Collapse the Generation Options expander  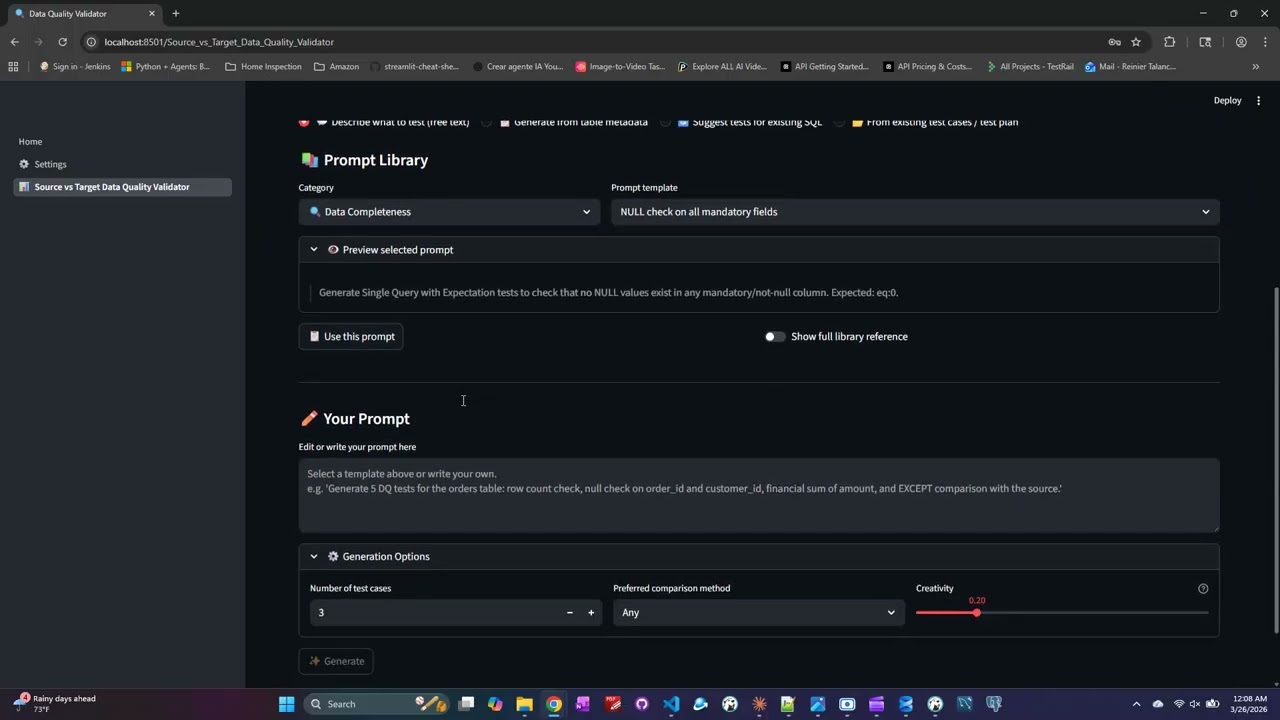coord(759,556)
